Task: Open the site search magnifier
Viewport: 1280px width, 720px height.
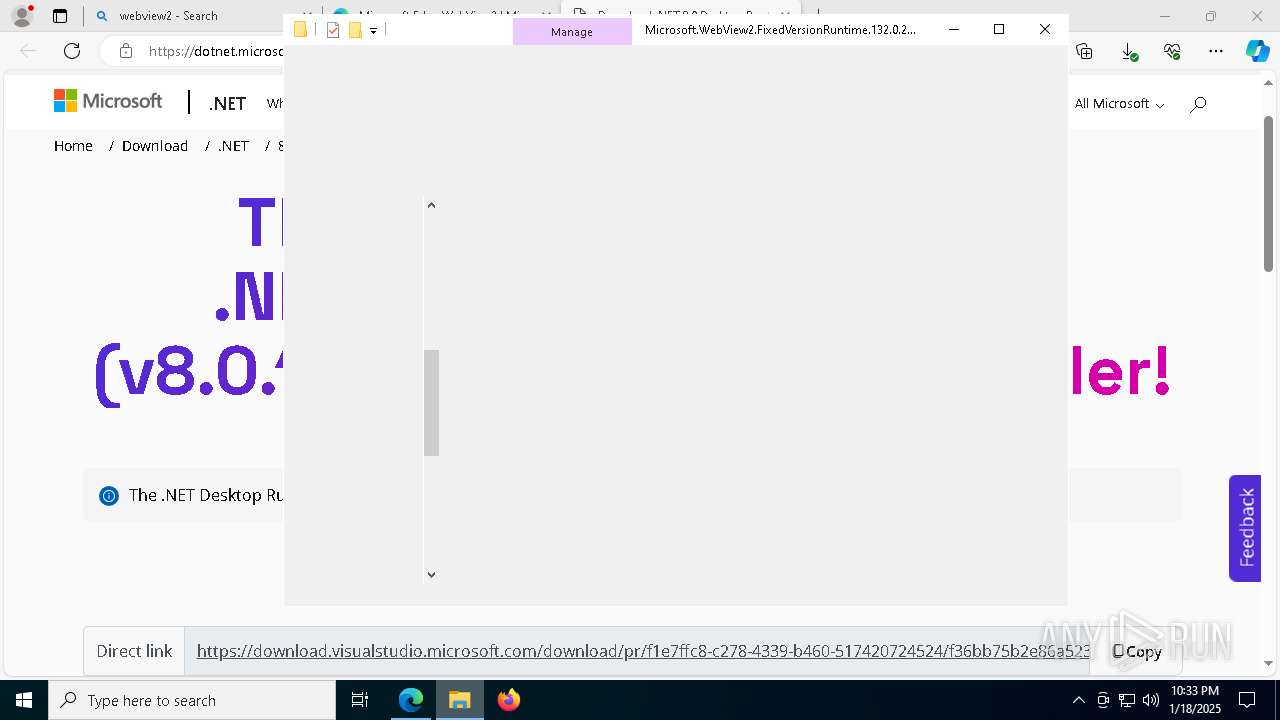Action: coord(1198,103)
